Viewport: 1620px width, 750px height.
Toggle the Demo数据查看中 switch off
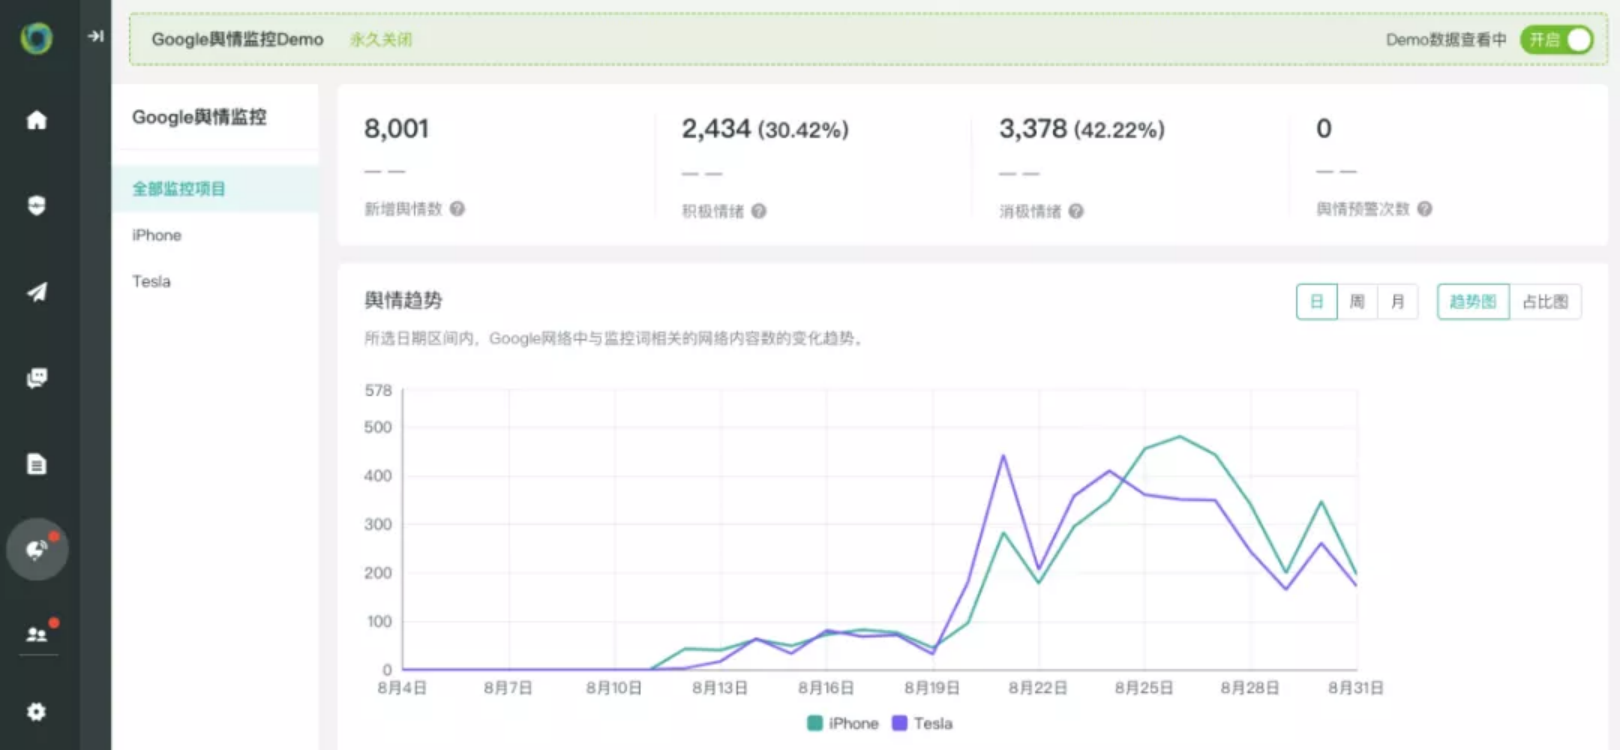click(1556, 40)
